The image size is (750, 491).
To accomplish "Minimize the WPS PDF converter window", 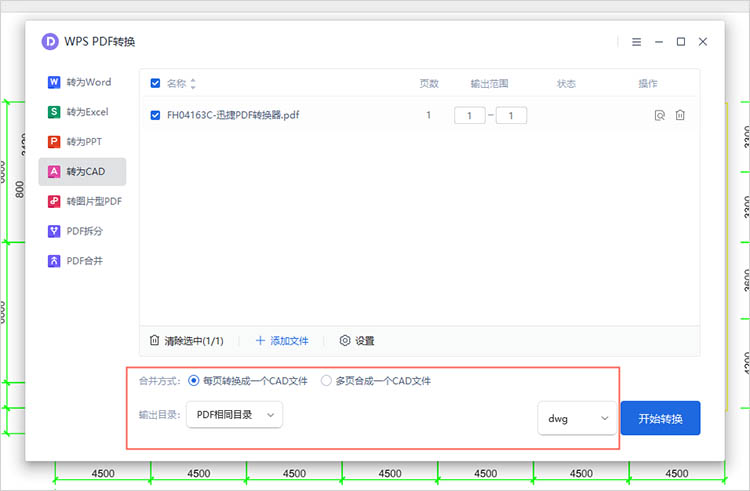I will point(659,42).
